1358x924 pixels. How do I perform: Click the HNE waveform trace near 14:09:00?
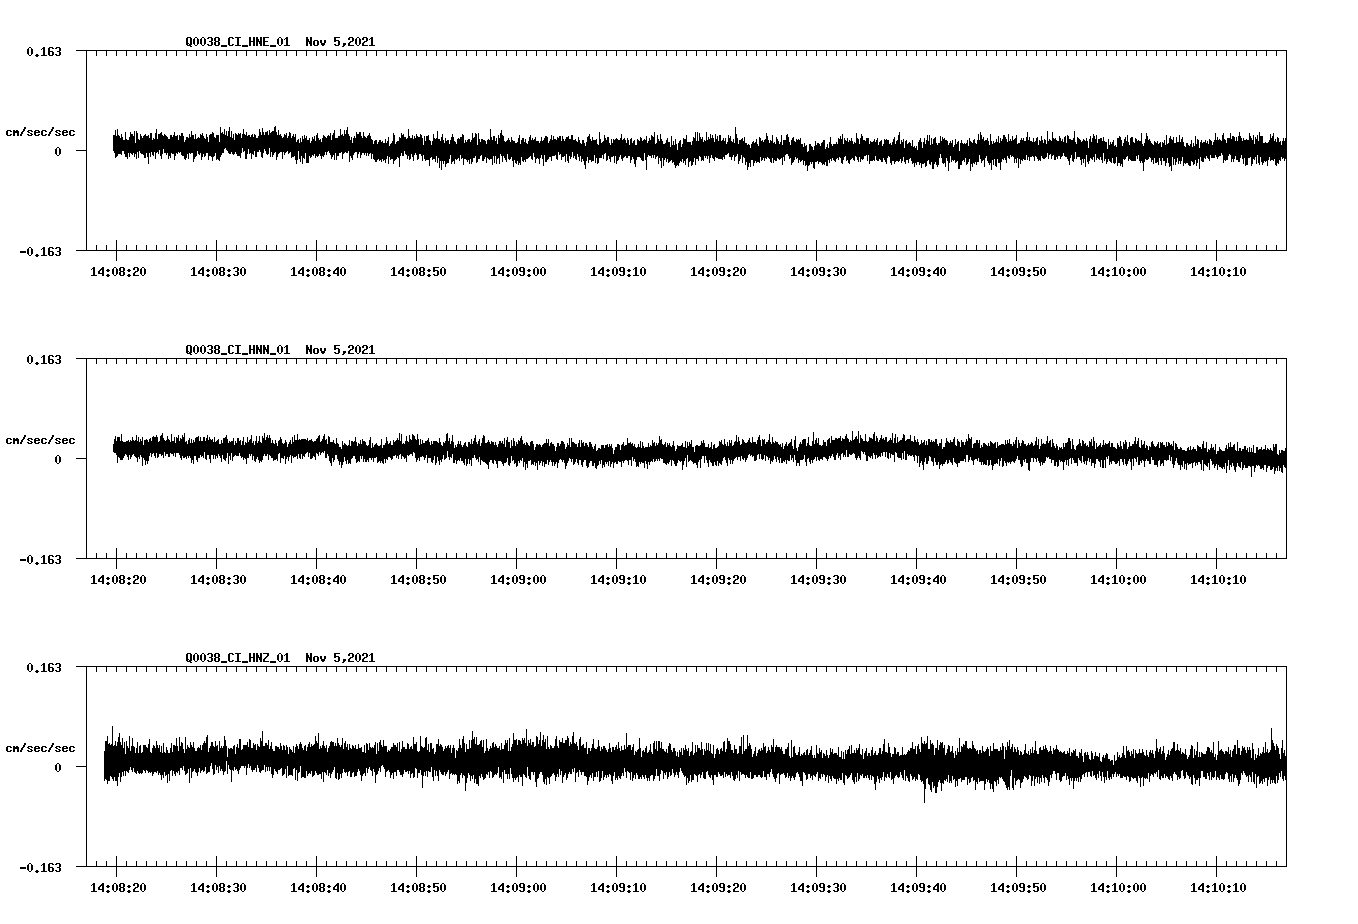[x=517, y=150]
